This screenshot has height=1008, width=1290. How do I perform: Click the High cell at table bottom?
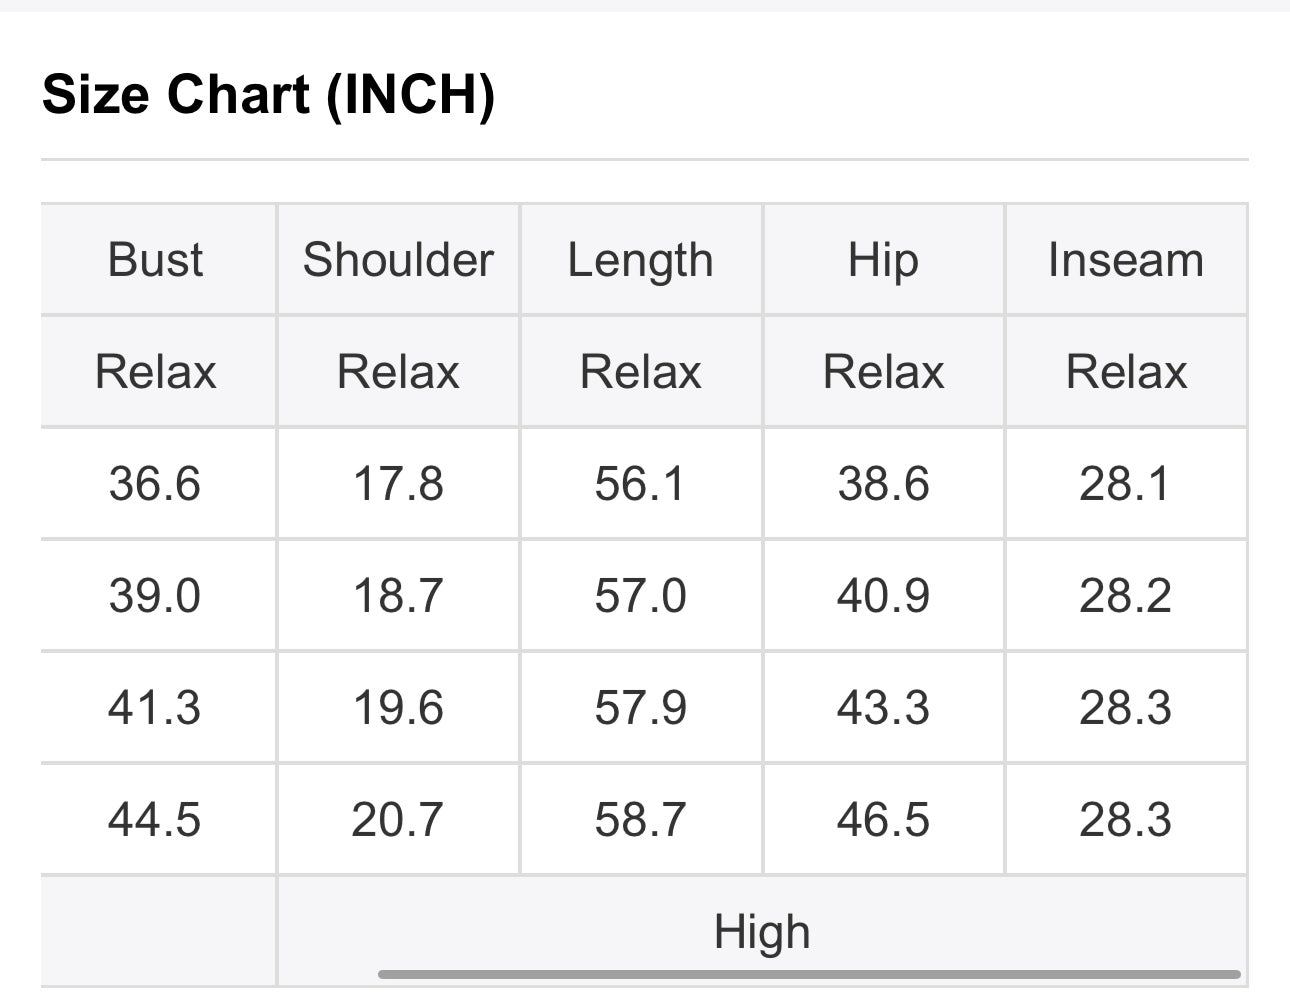point(762,932)
